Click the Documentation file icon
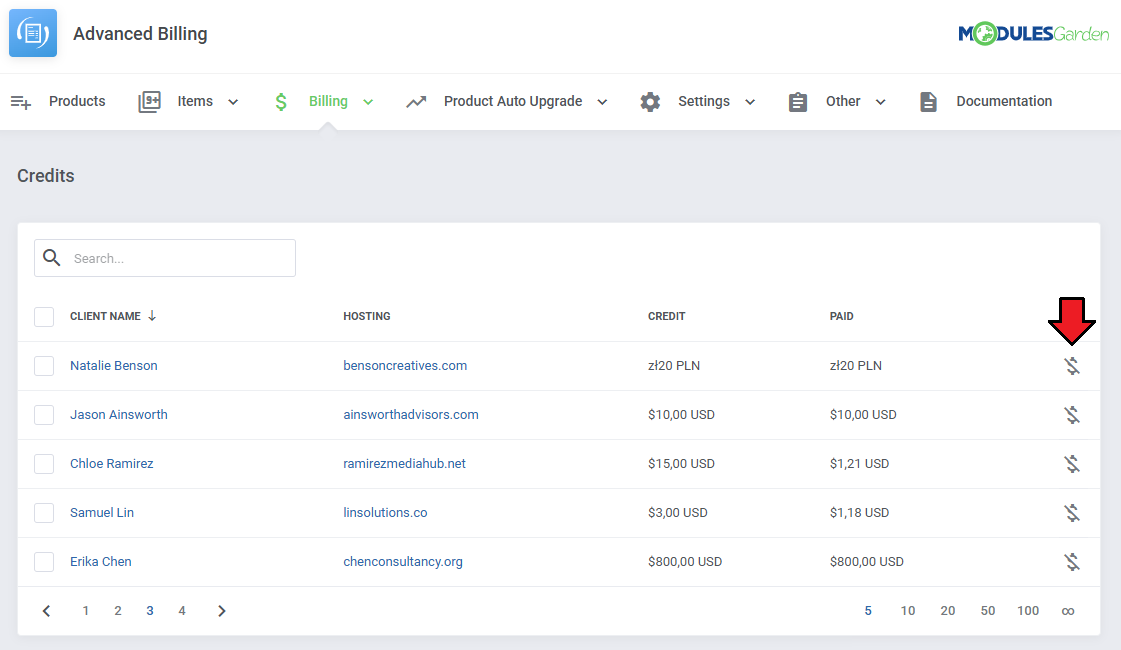The height and width of the screenshot is (650, 1121). [x=928, y=102]
